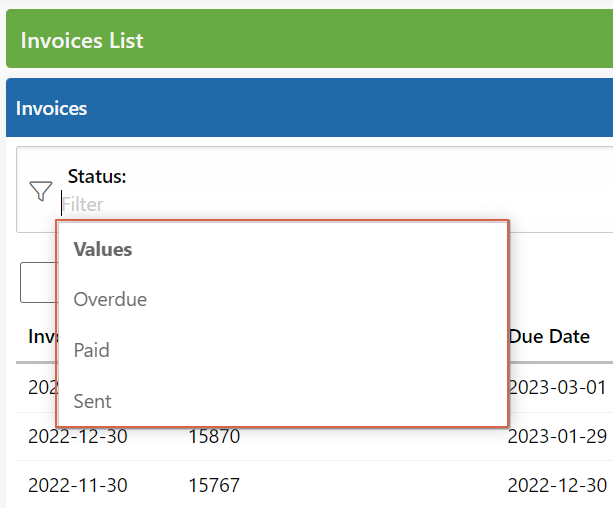Click the Values heading in dropdown
This screenshot has height=508, width=613.
click(x=103, y=249)
